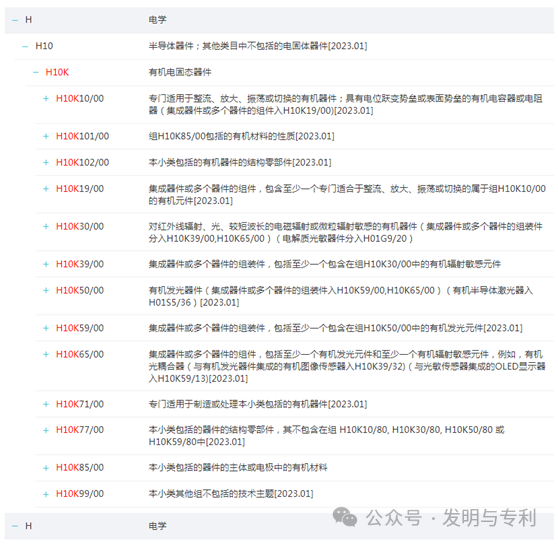This screenshot has height=546, width=558.
Task: Expand the H10K39/00 group
Action: click(x=46, y=264)
